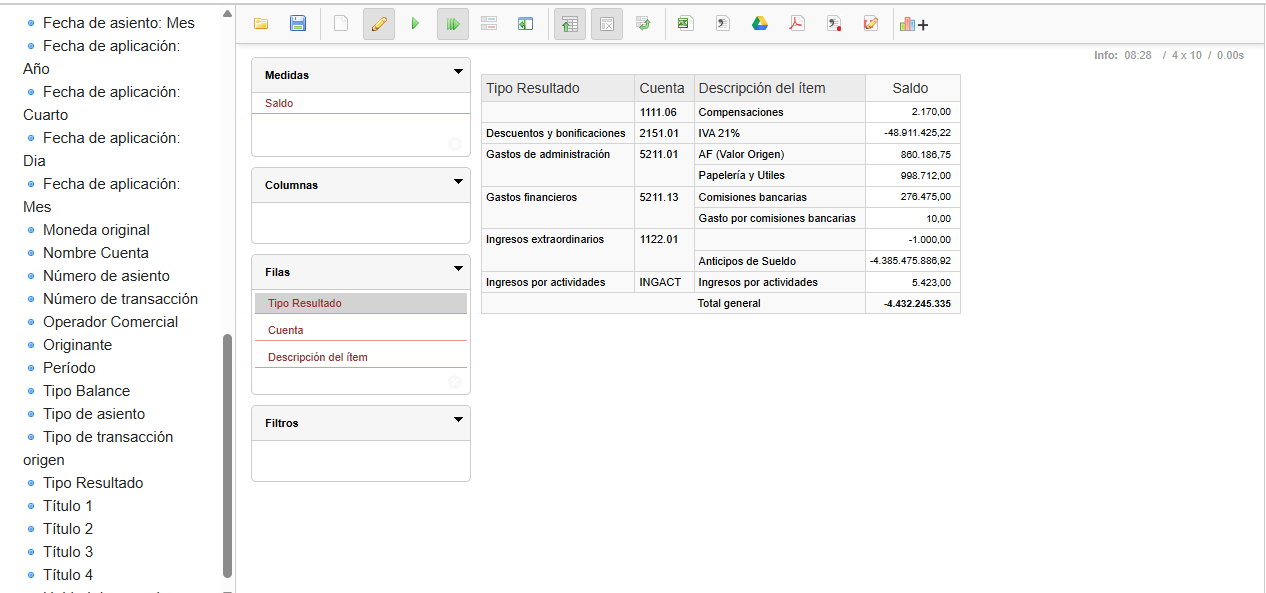Swap axes with the green arrows icon
This screenshot has height=593, width=1266.
[x=643, y=24]
